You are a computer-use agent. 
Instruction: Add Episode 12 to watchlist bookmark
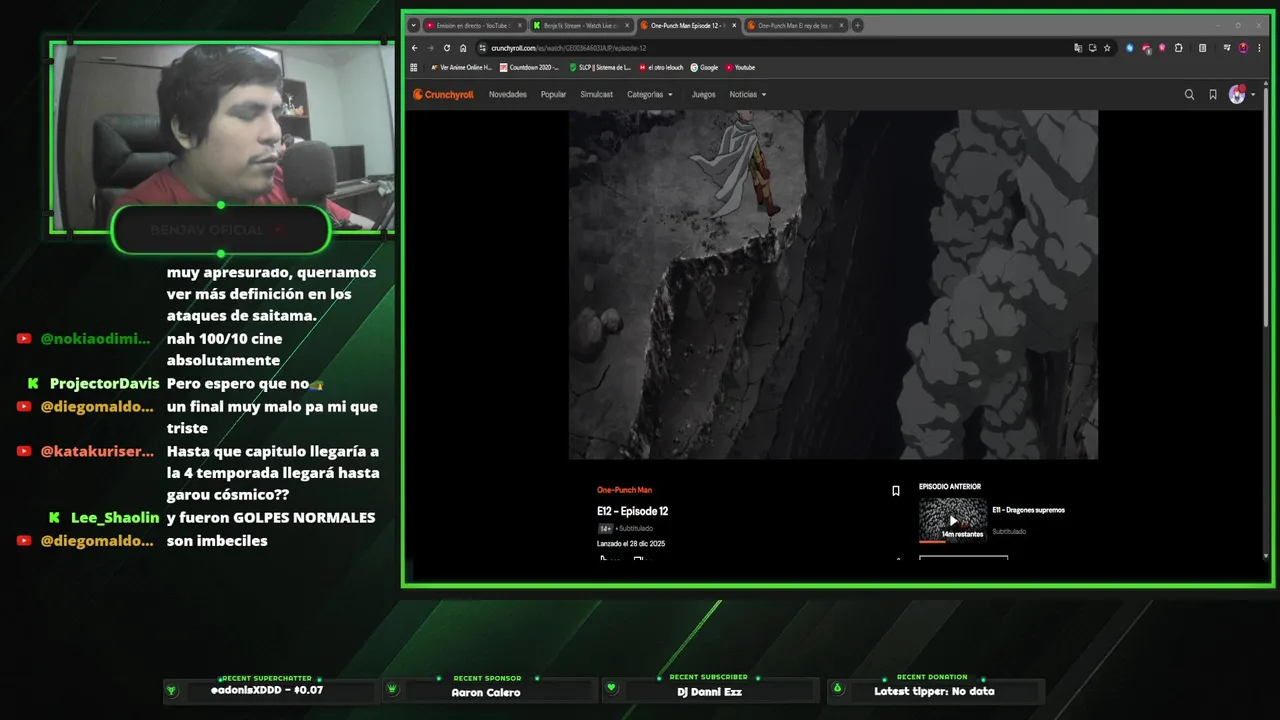(896, 491)
